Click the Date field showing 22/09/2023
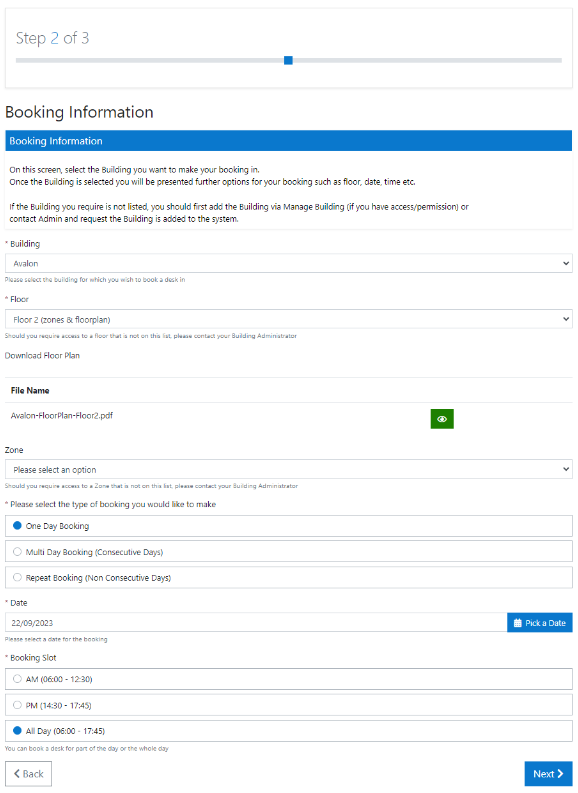 [256, 623]
